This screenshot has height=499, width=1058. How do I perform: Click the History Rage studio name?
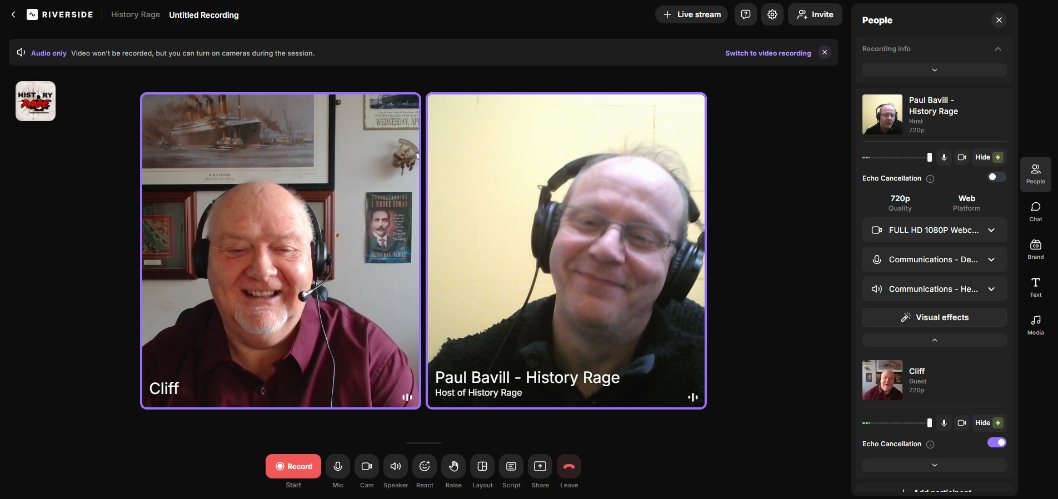tap(136, 14)
